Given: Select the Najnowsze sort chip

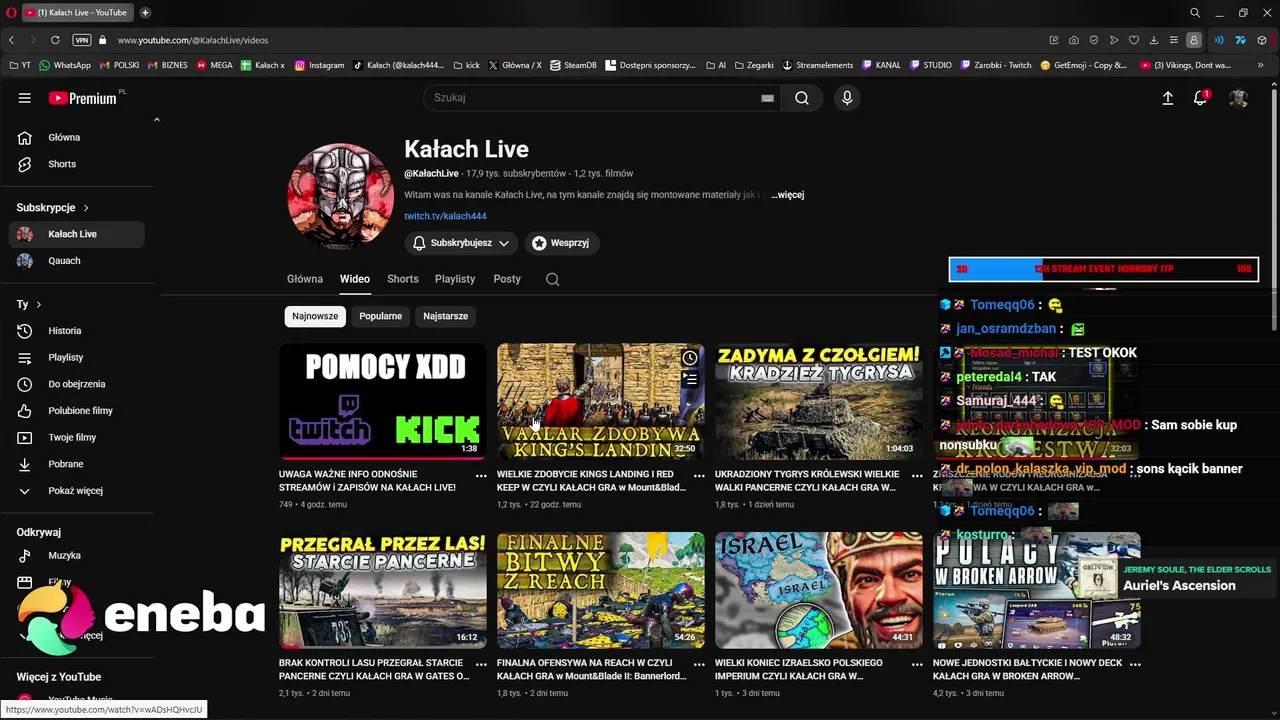Looking at the screenshot, I should [x=315, y=316].
